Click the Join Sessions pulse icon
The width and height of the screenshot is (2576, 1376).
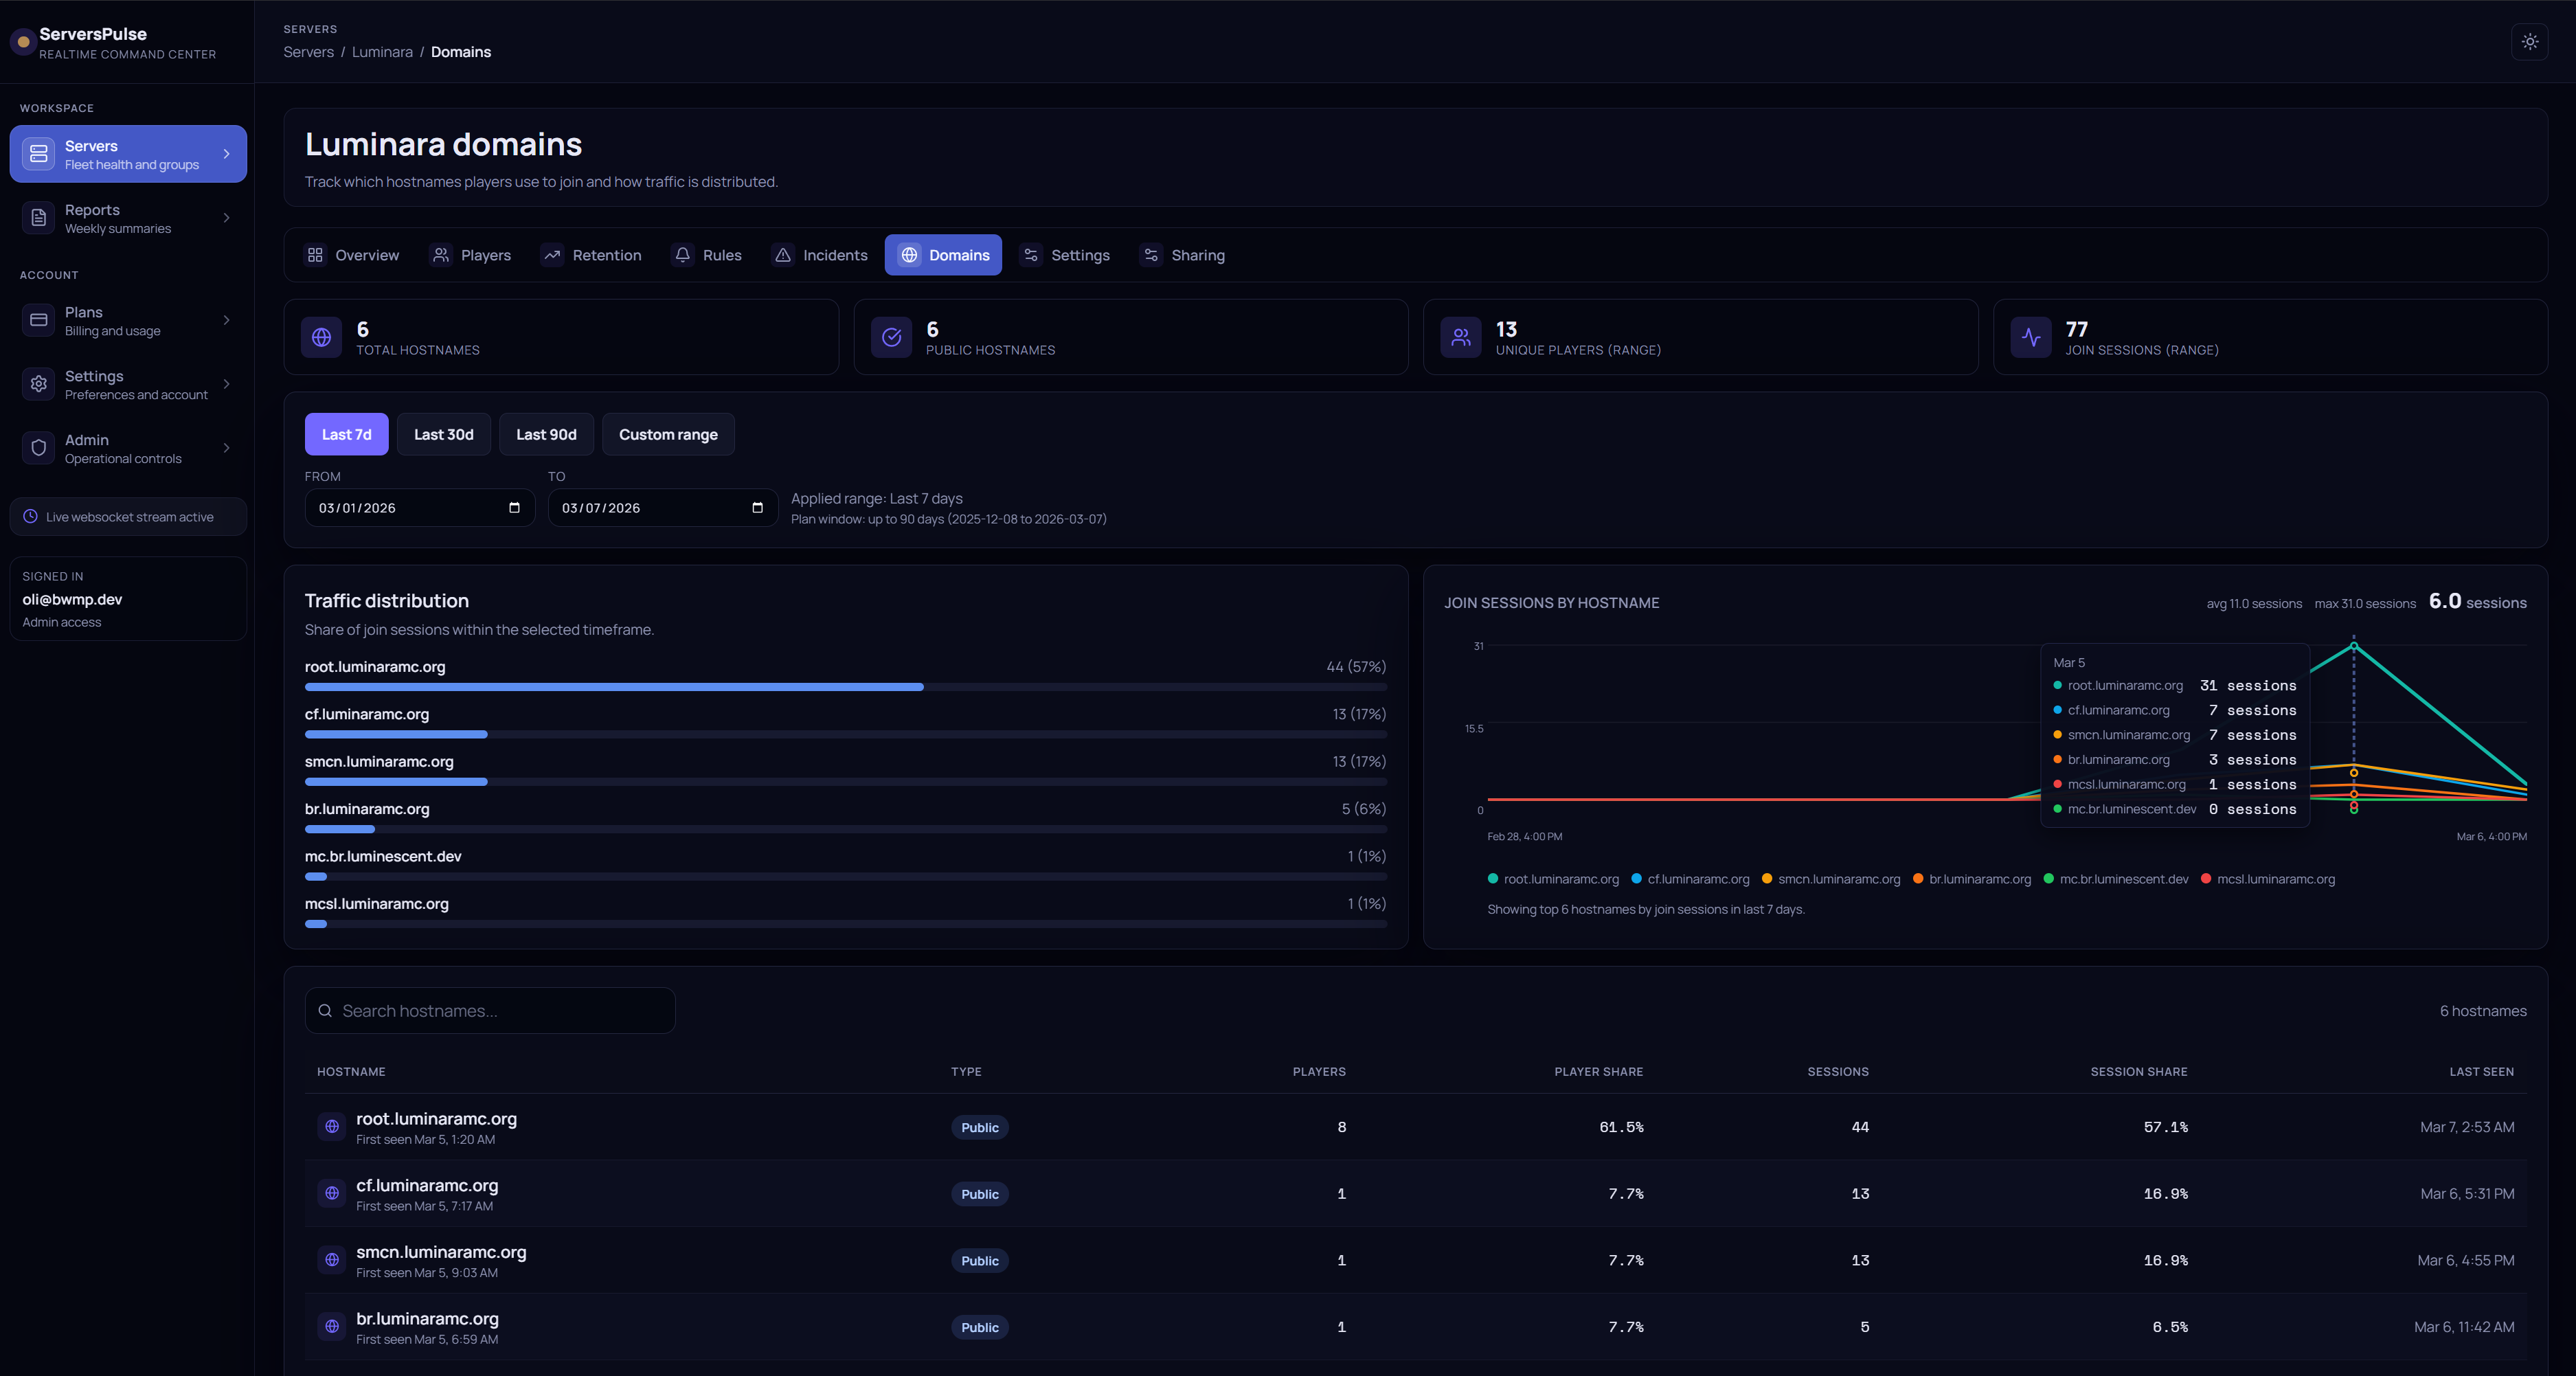[x=2031, y=338]
